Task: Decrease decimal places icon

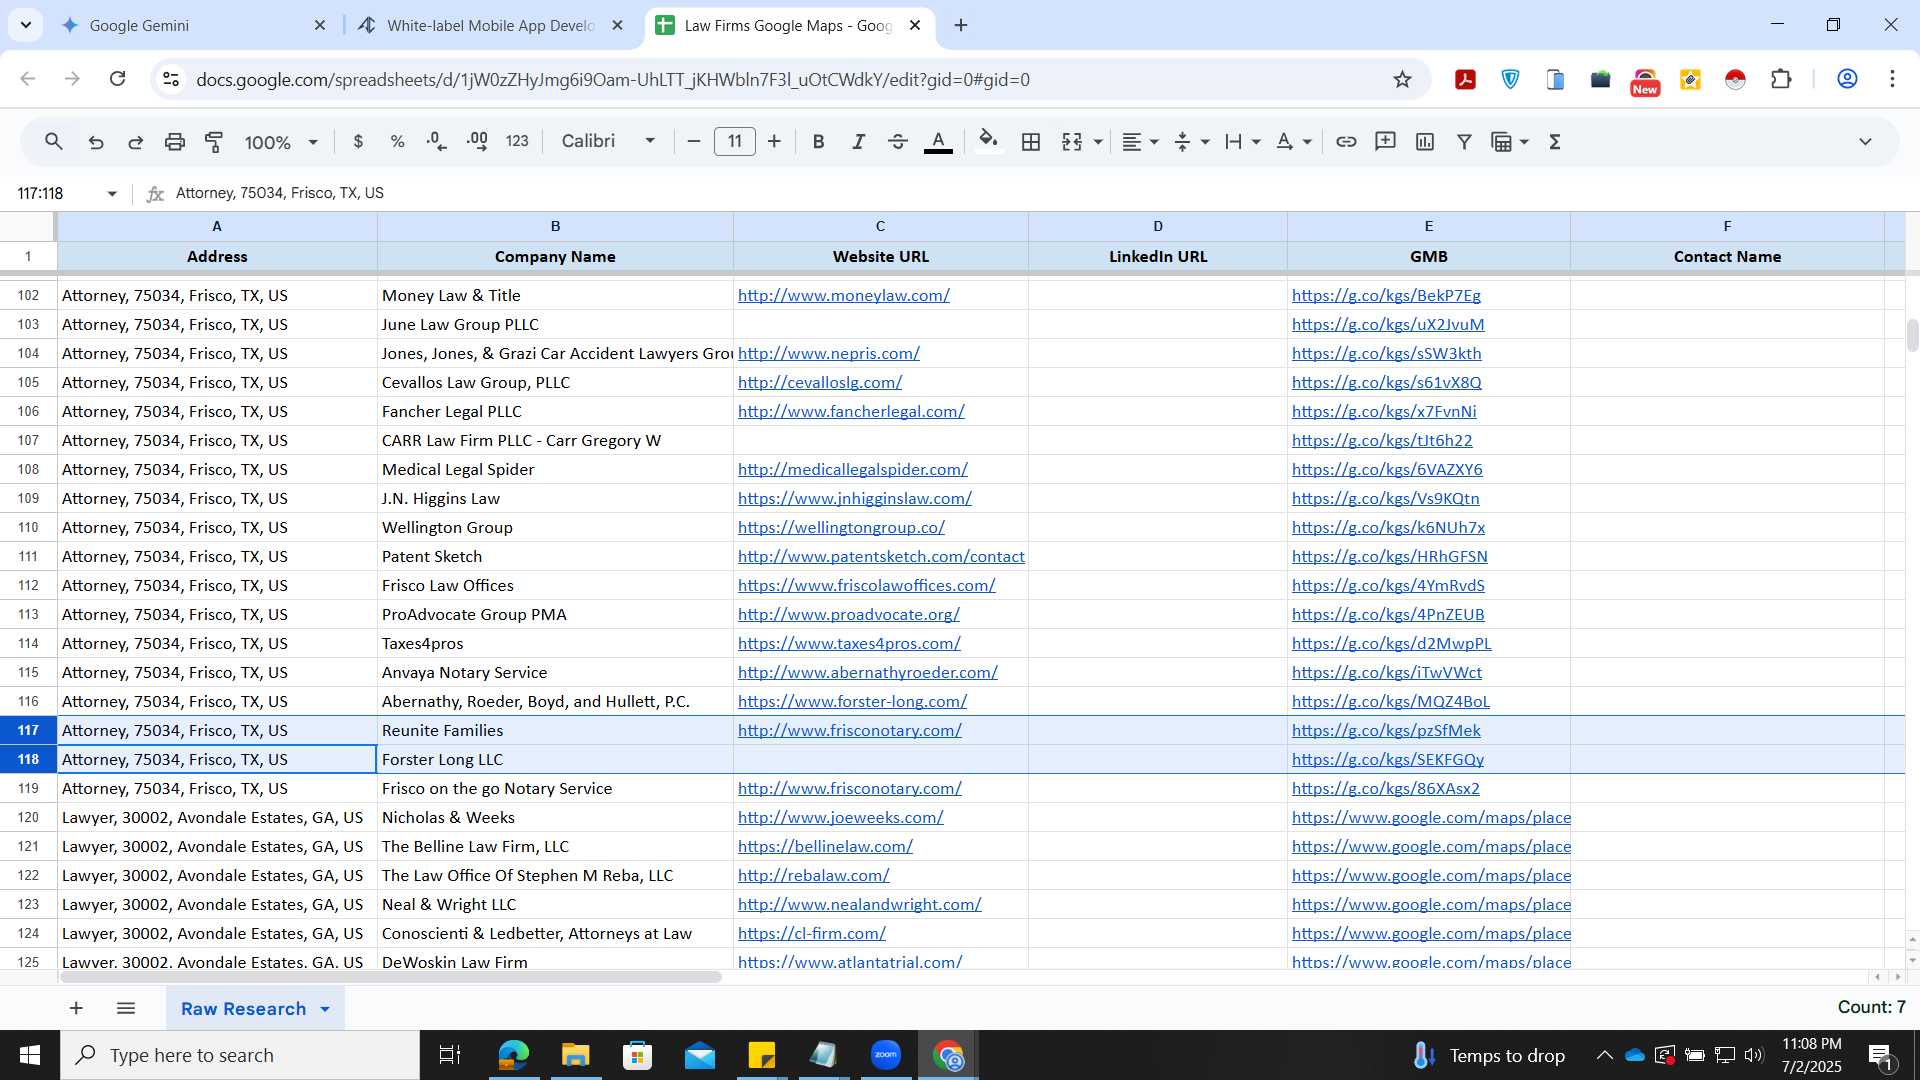Action: 437,142
